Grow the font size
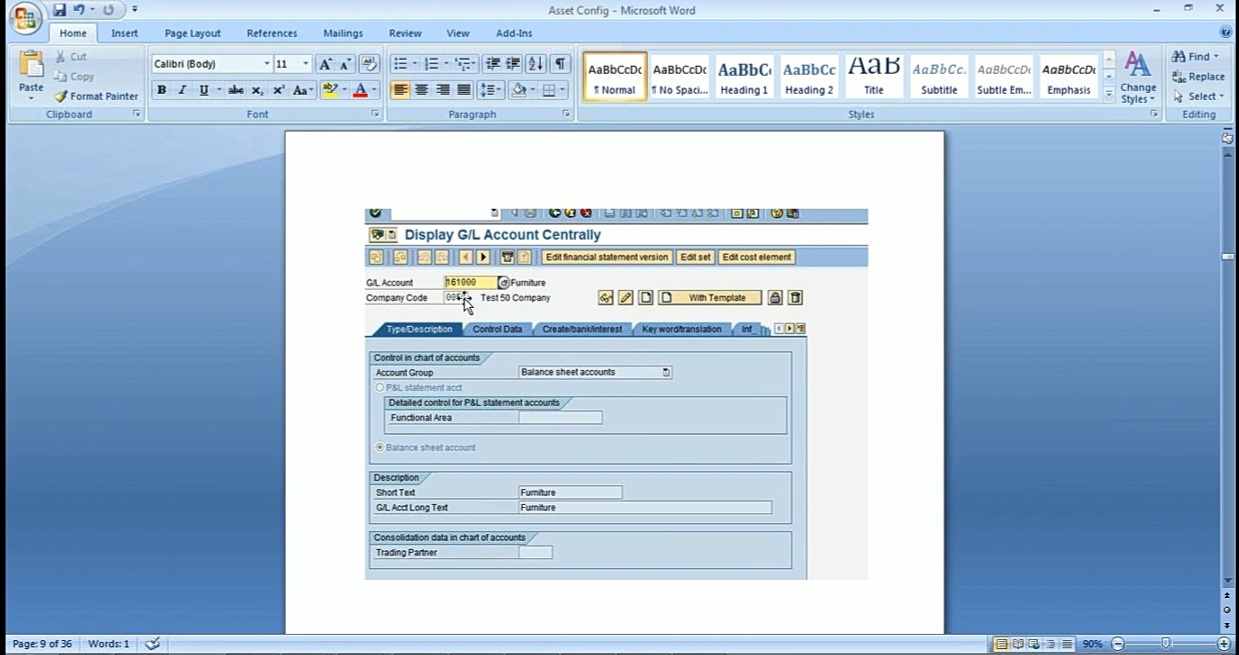1239x655 pixels. pos(325,64)
